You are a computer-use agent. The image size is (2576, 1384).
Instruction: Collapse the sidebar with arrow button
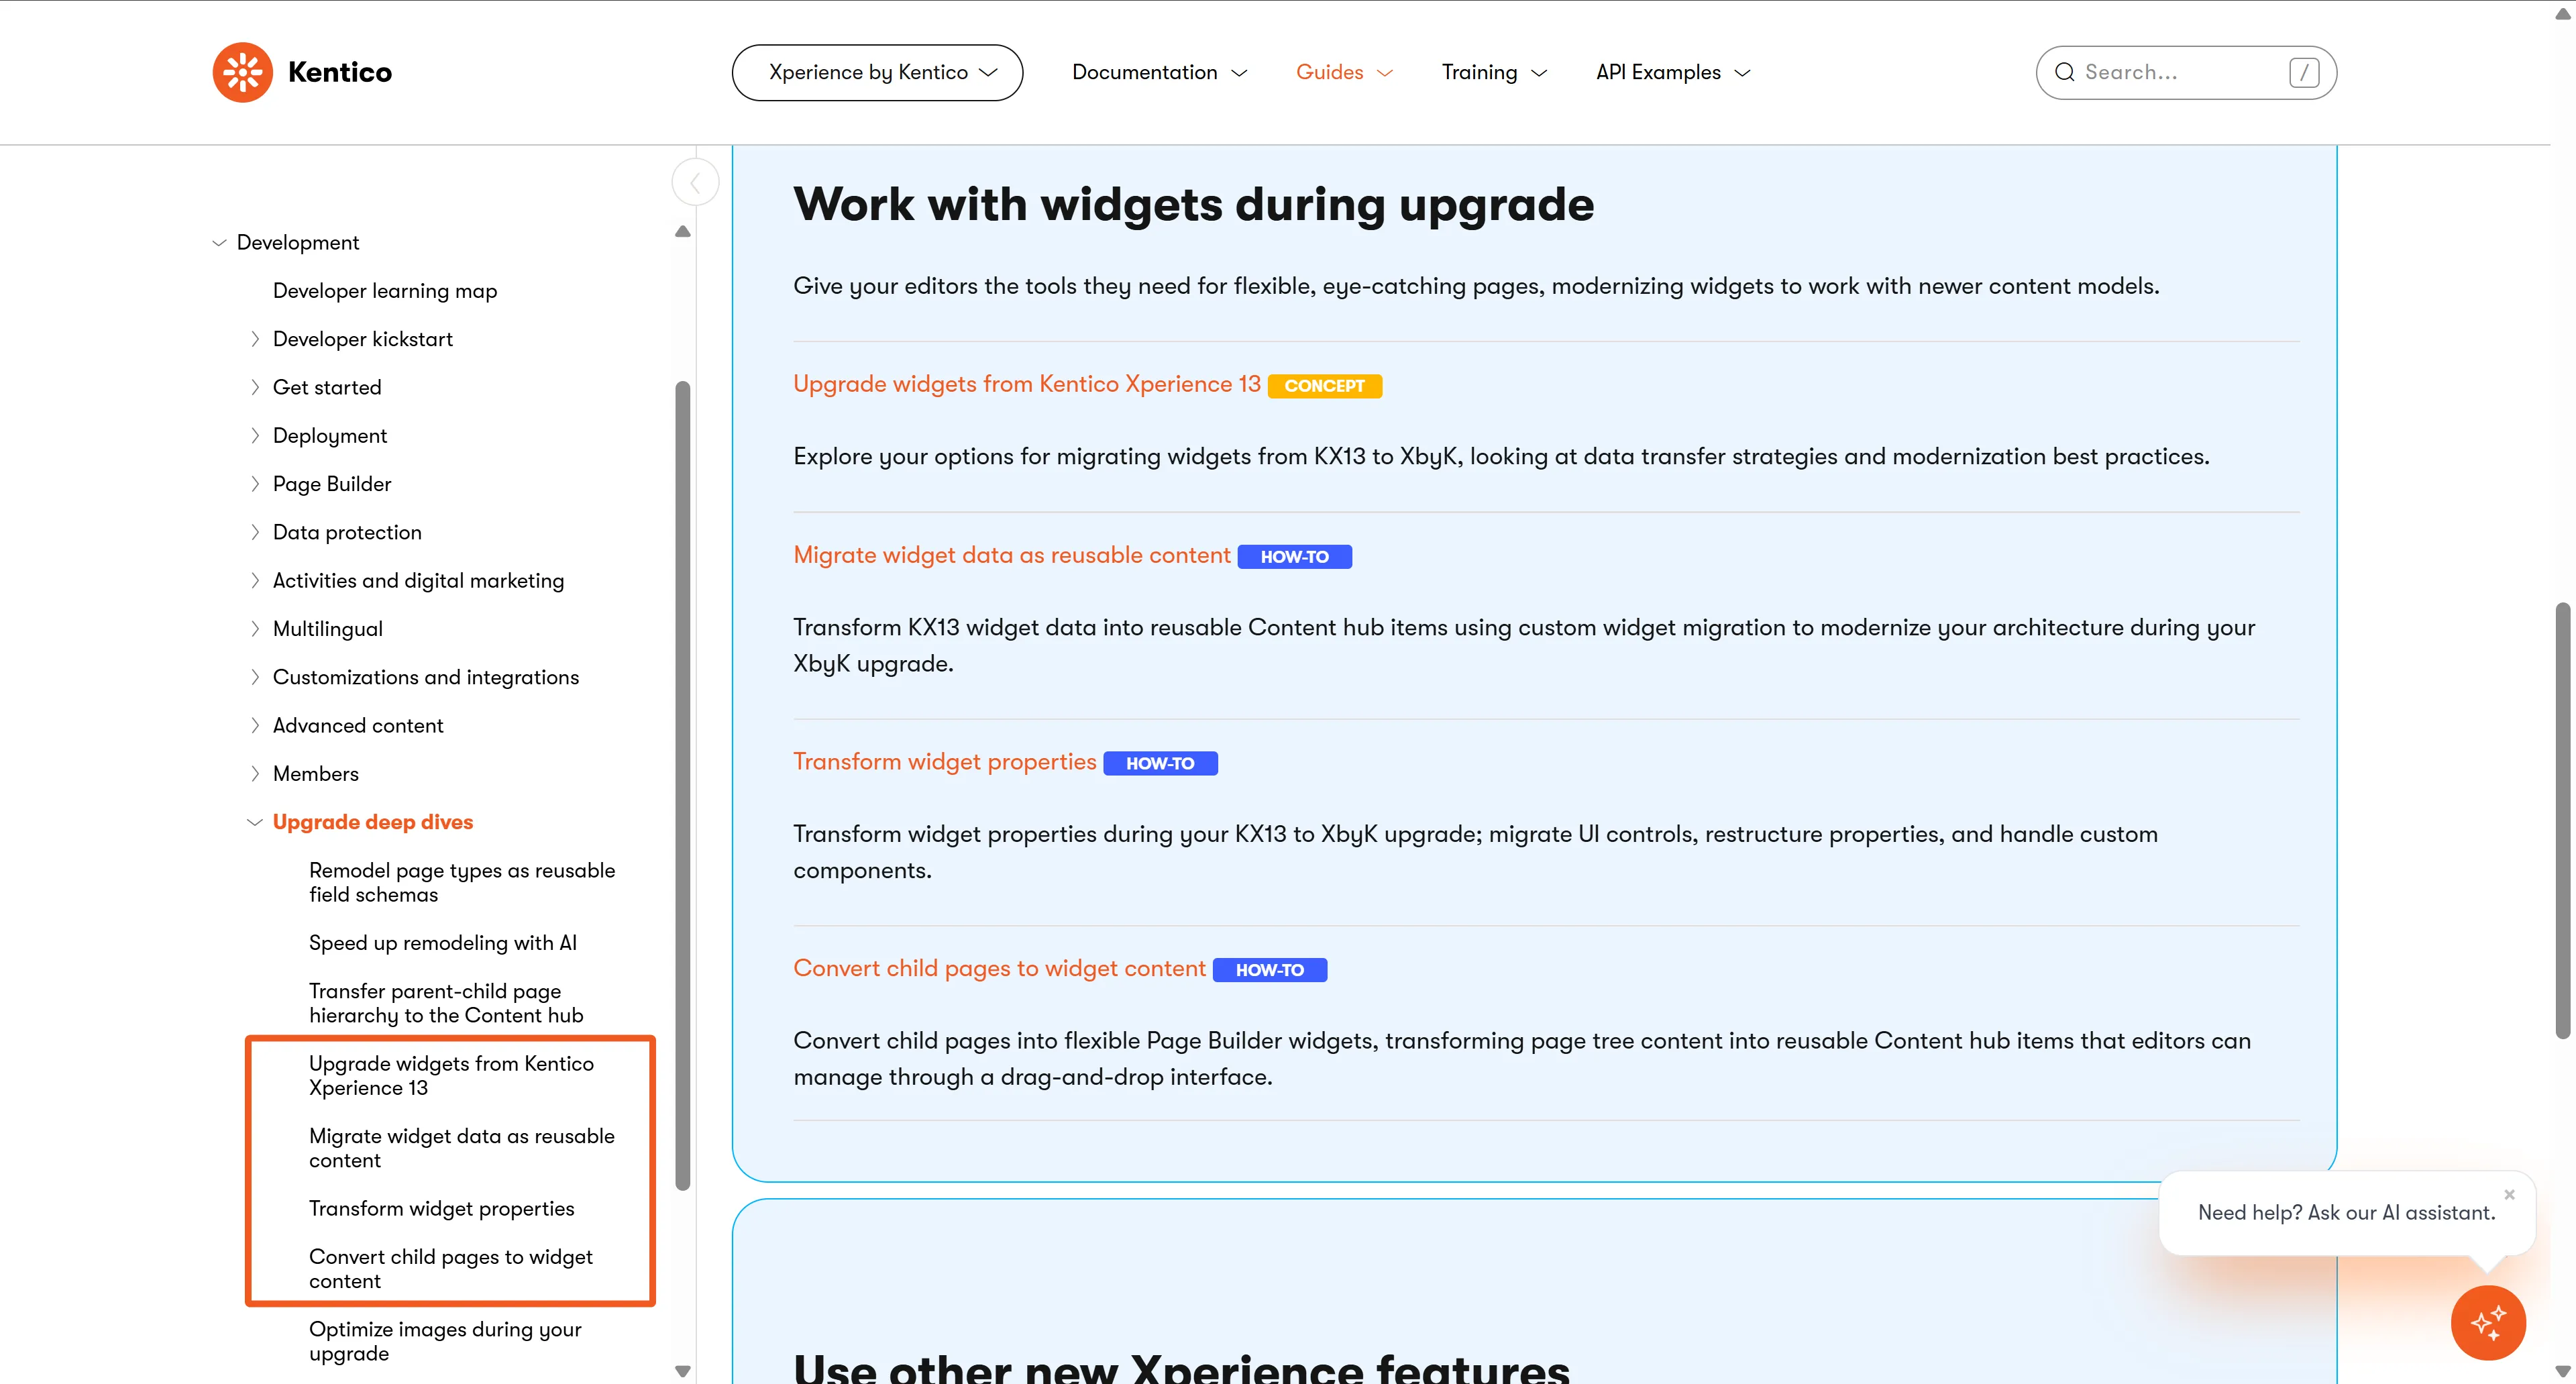[695, 183]
